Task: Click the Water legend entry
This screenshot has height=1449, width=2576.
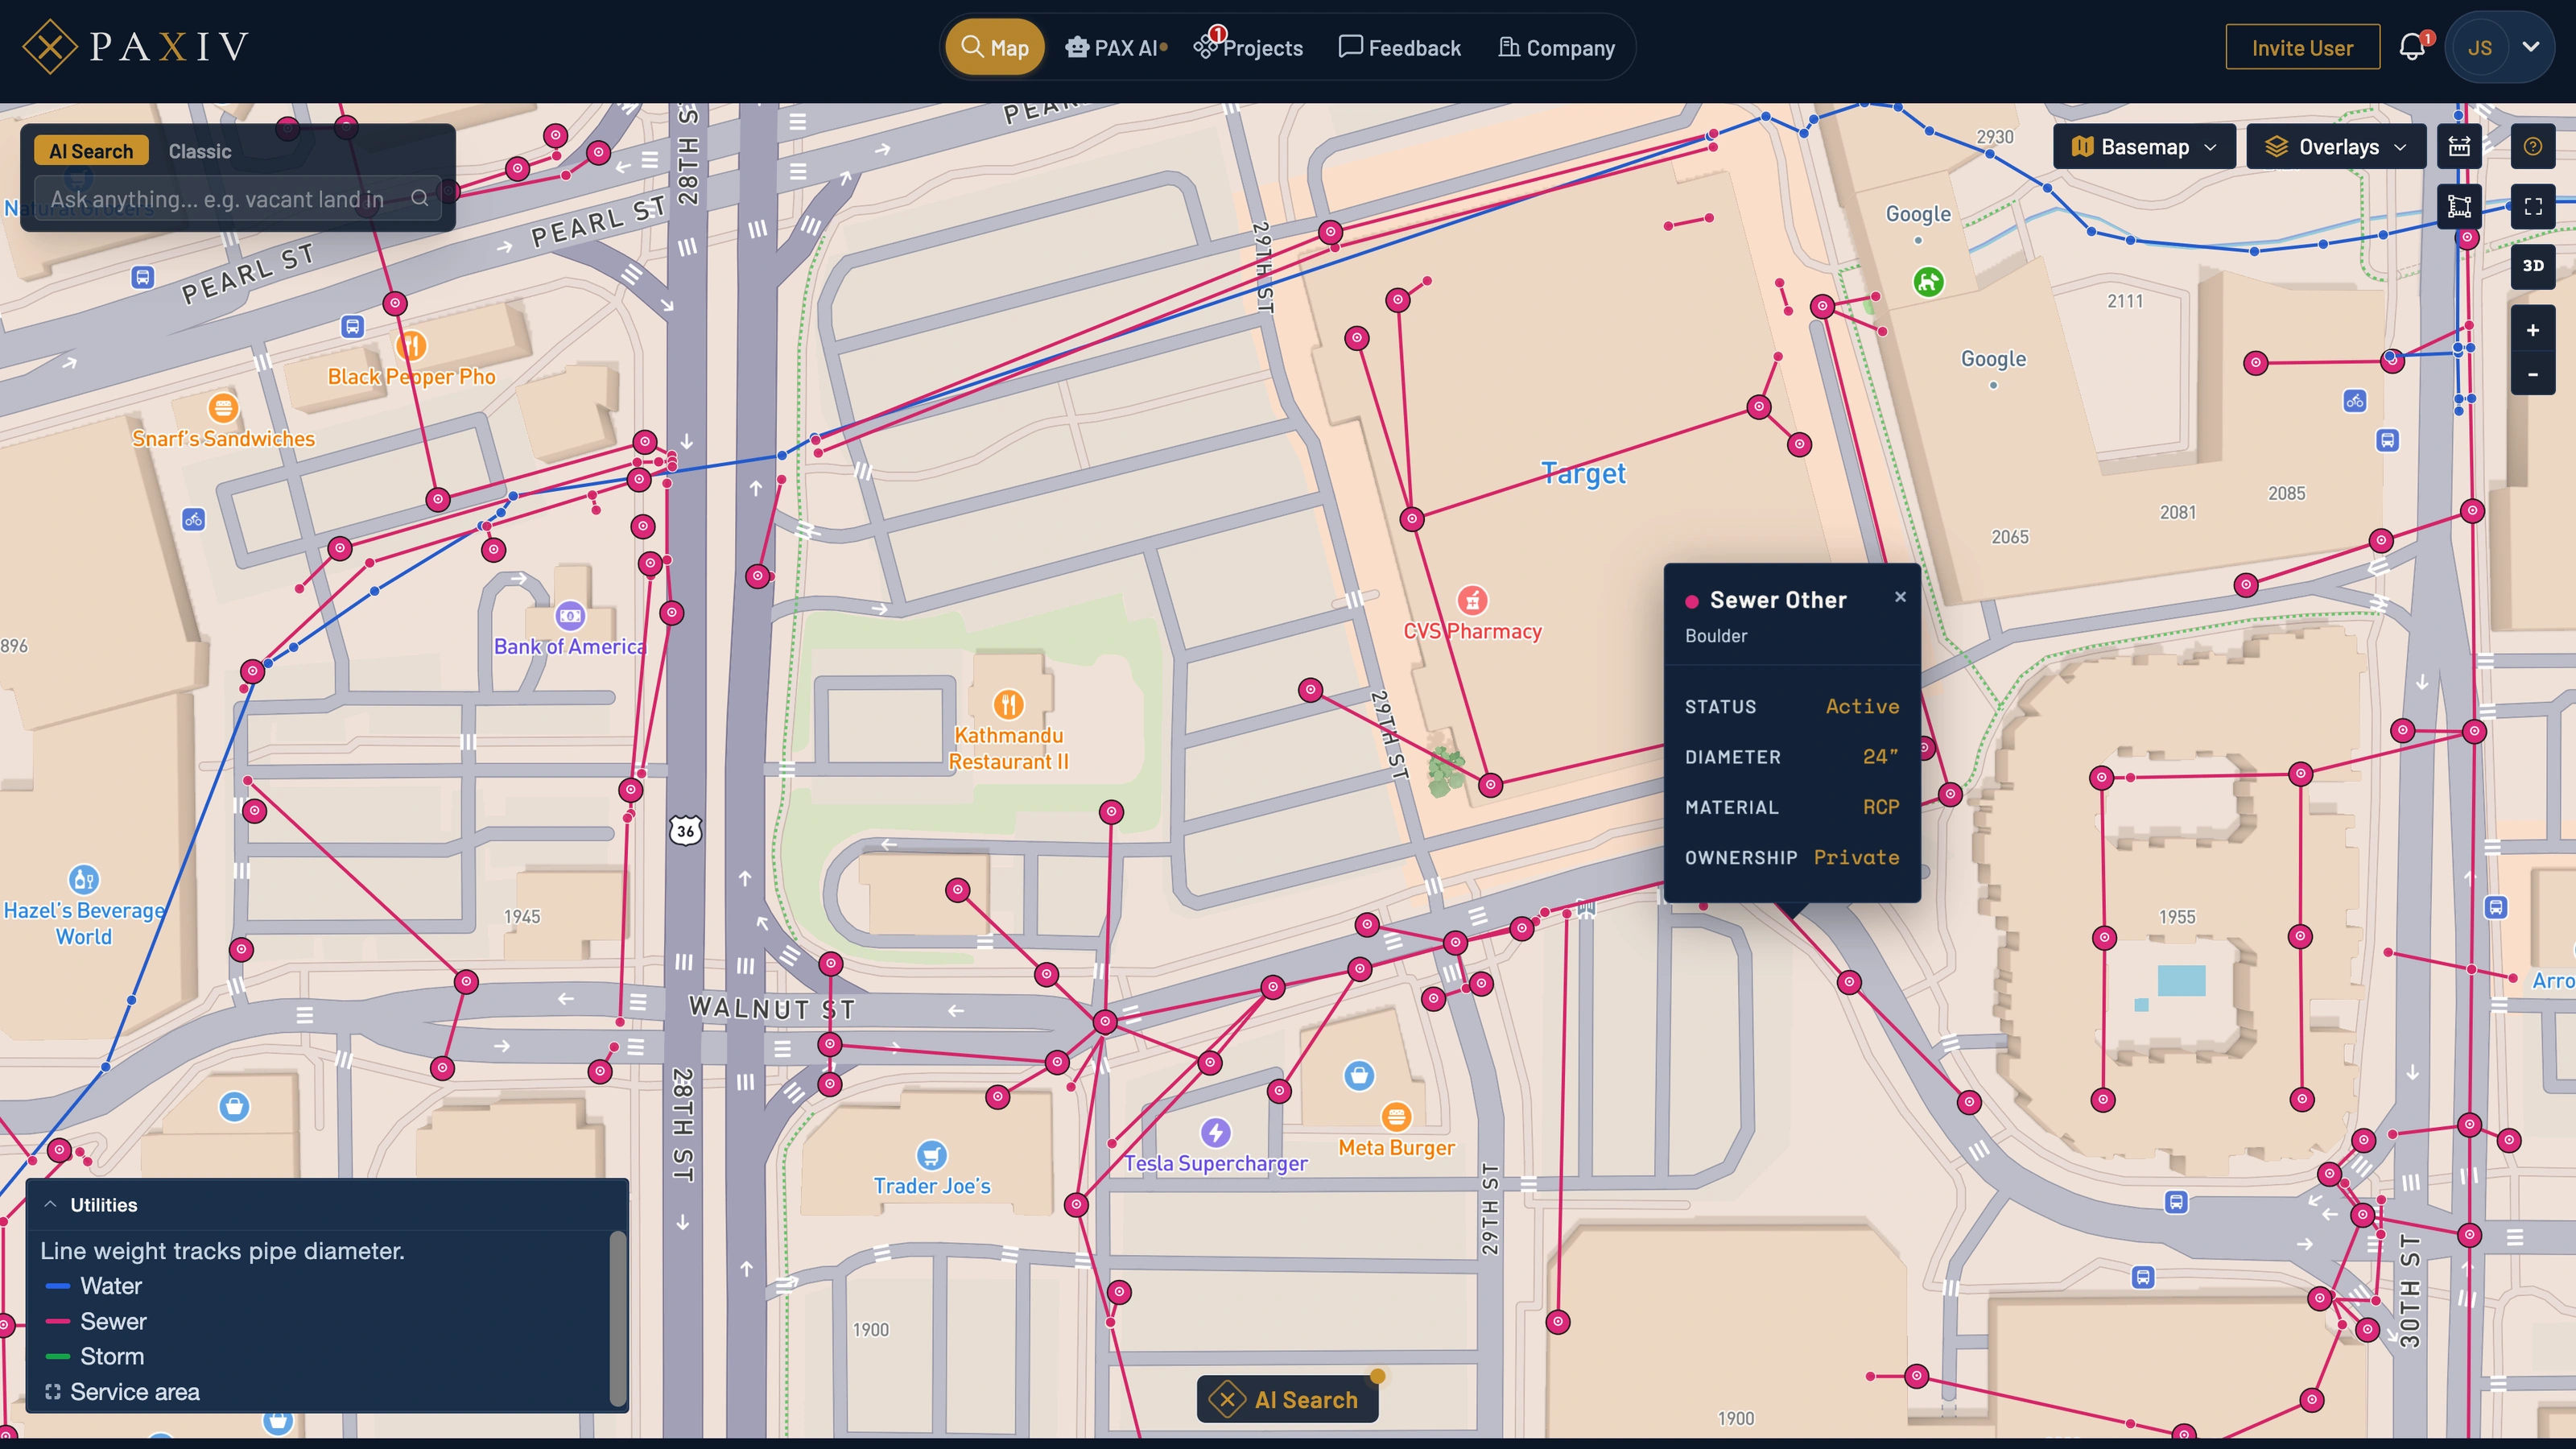Action: (94, 1286)
